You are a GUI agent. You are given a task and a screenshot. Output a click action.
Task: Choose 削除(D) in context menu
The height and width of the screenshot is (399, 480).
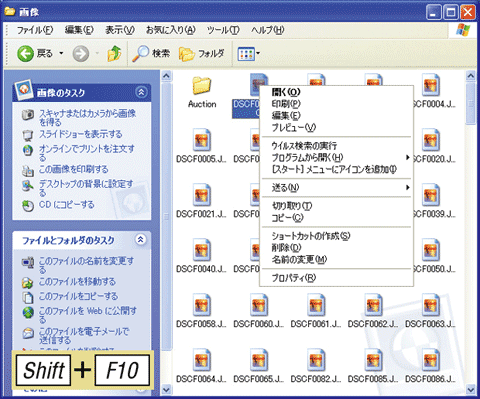tap(336, 248)
